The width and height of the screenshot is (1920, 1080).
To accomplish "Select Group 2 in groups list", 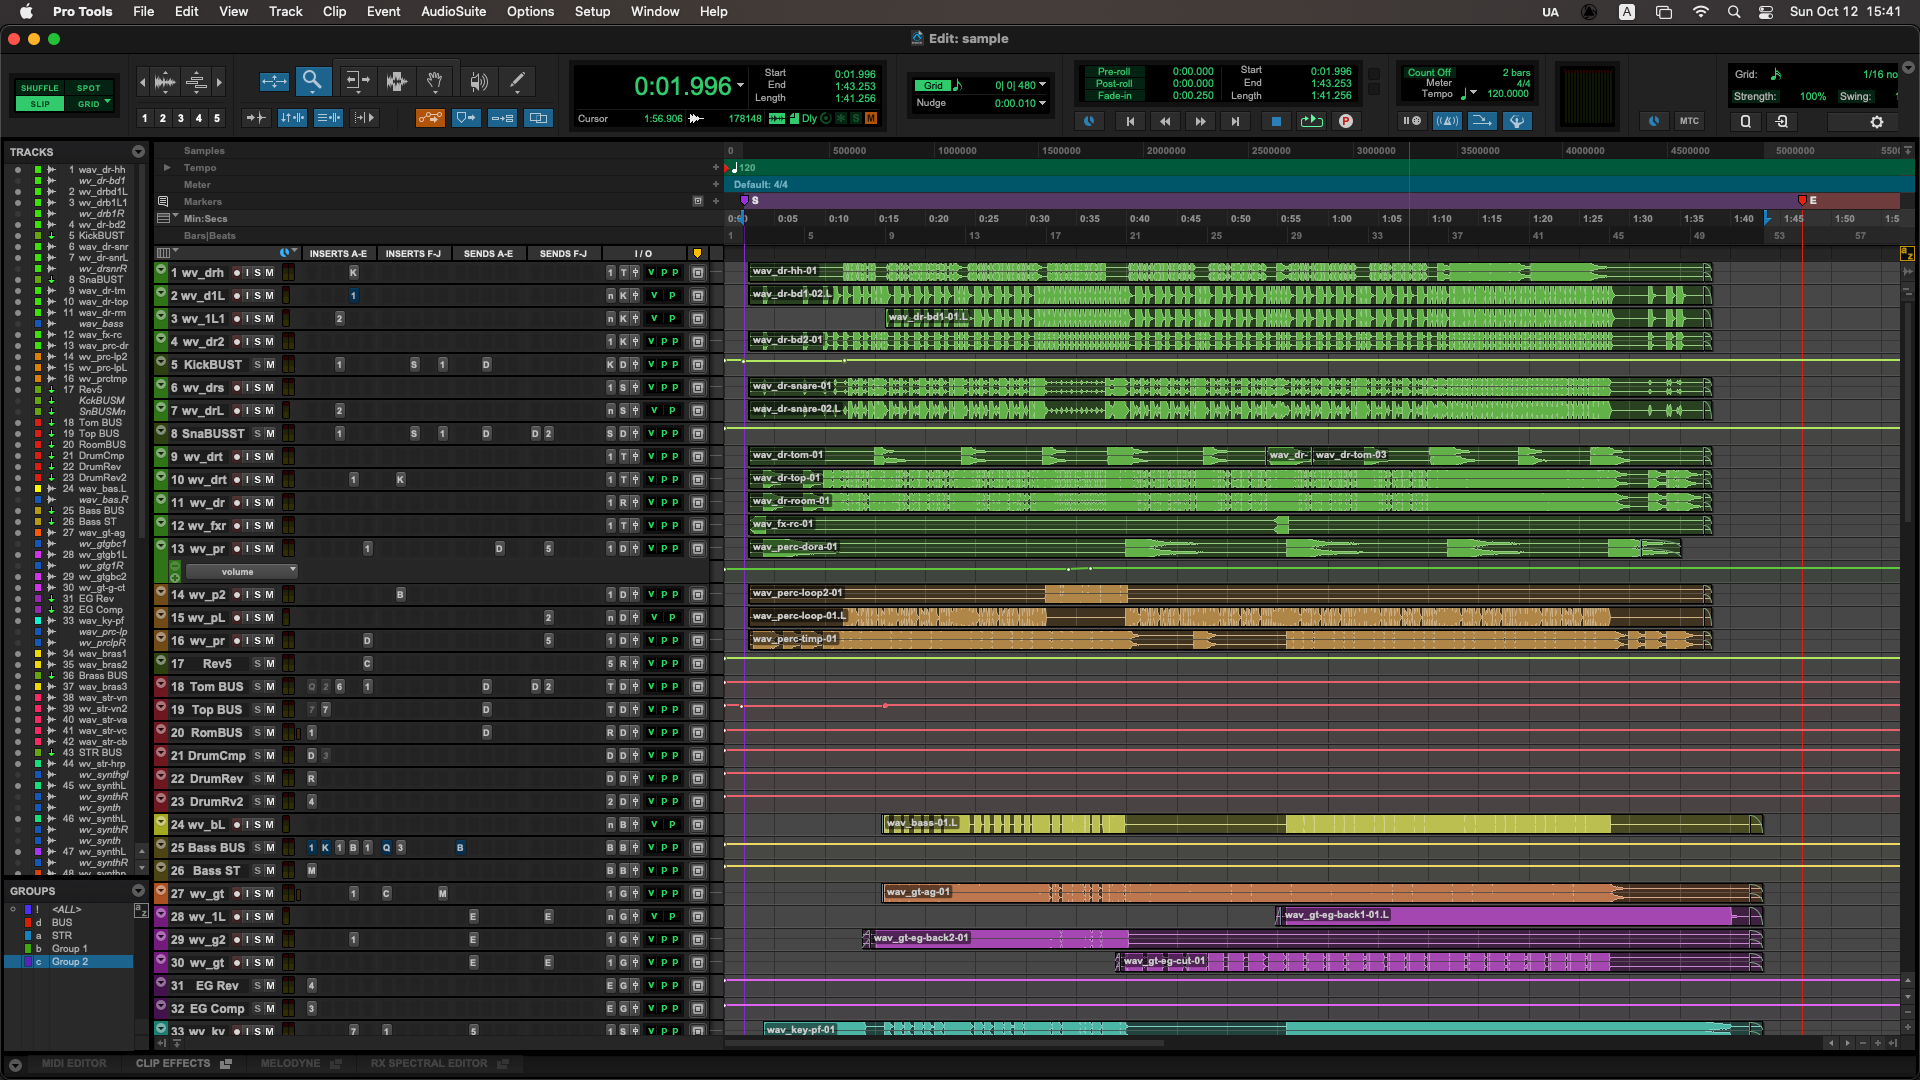I will tap(70, 962).
